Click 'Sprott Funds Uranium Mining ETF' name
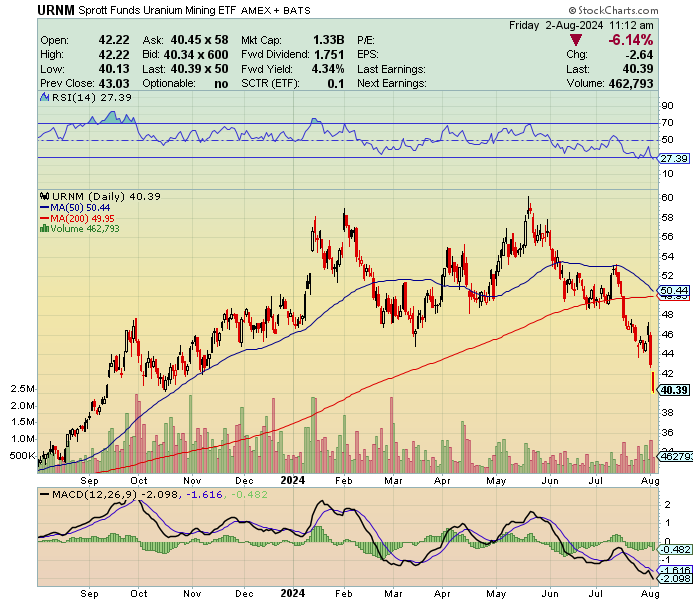Image resolution: width=698 pixels, height=600 pixels. [x=157, y=11]
